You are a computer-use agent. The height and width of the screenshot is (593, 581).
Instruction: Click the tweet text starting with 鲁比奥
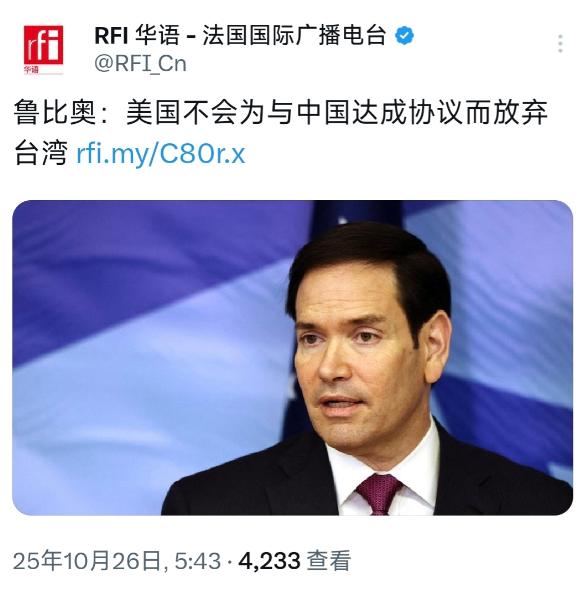pyautogui.click(x=280, y=134)
